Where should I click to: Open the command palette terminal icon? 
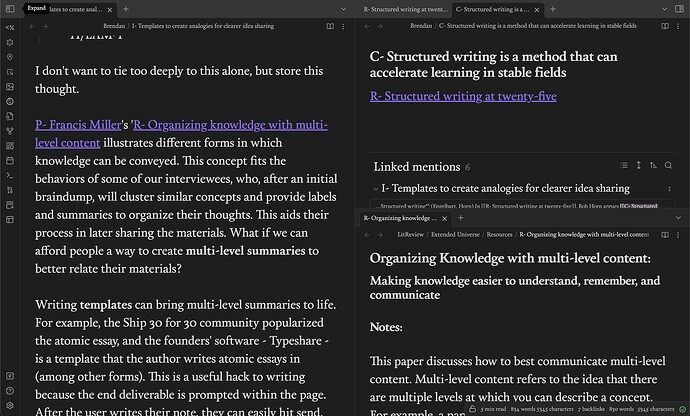10,175
